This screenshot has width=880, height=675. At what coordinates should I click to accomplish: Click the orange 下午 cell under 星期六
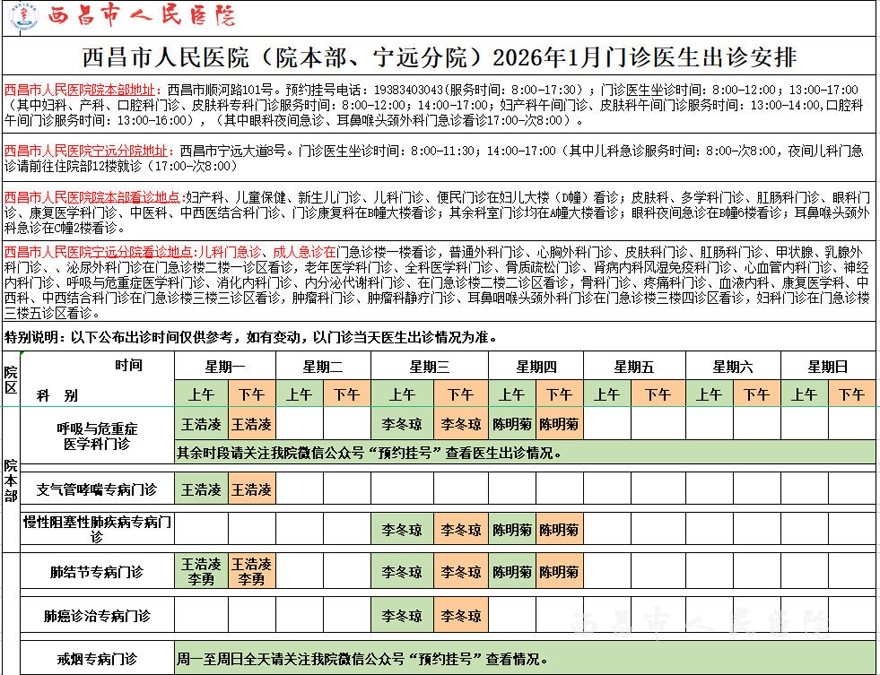tap(757, 394)
